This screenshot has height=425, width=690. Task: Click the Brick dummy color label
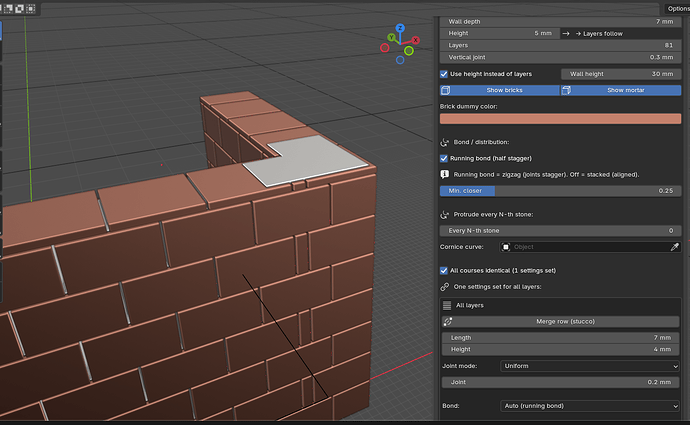click(468, 106)
